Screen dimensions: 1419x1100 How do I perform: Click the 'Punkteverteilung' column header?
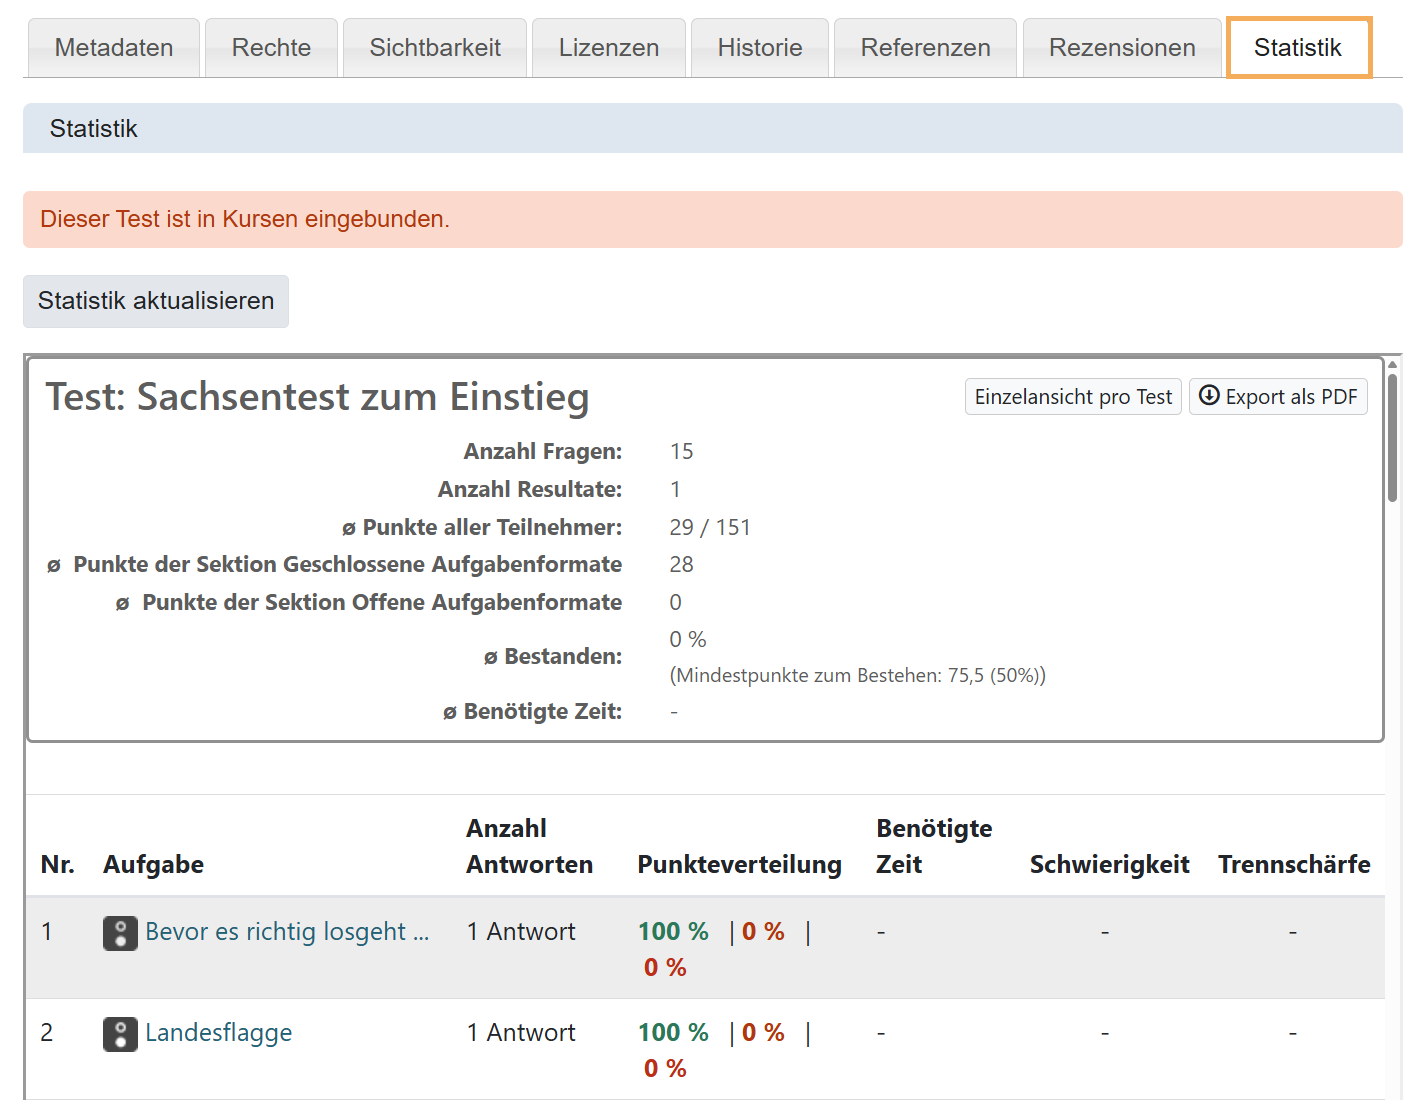pyautogui.click(x=739, y=864)
